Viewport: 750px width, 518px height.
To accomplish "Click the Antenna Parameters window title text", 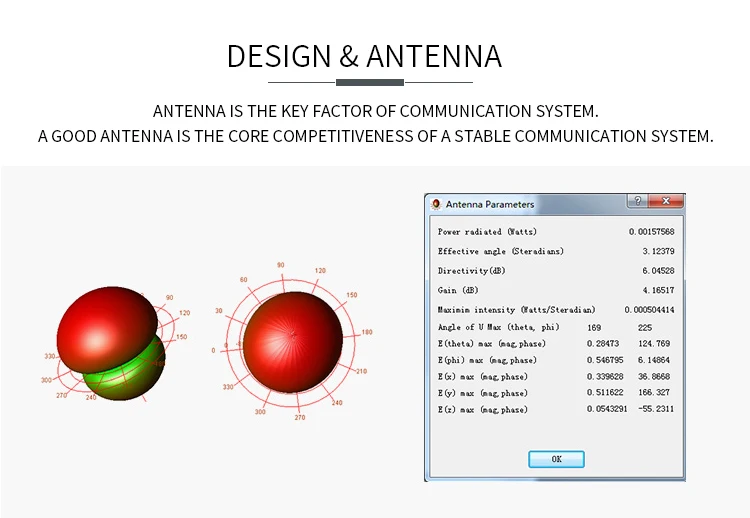I will [489, 204].
